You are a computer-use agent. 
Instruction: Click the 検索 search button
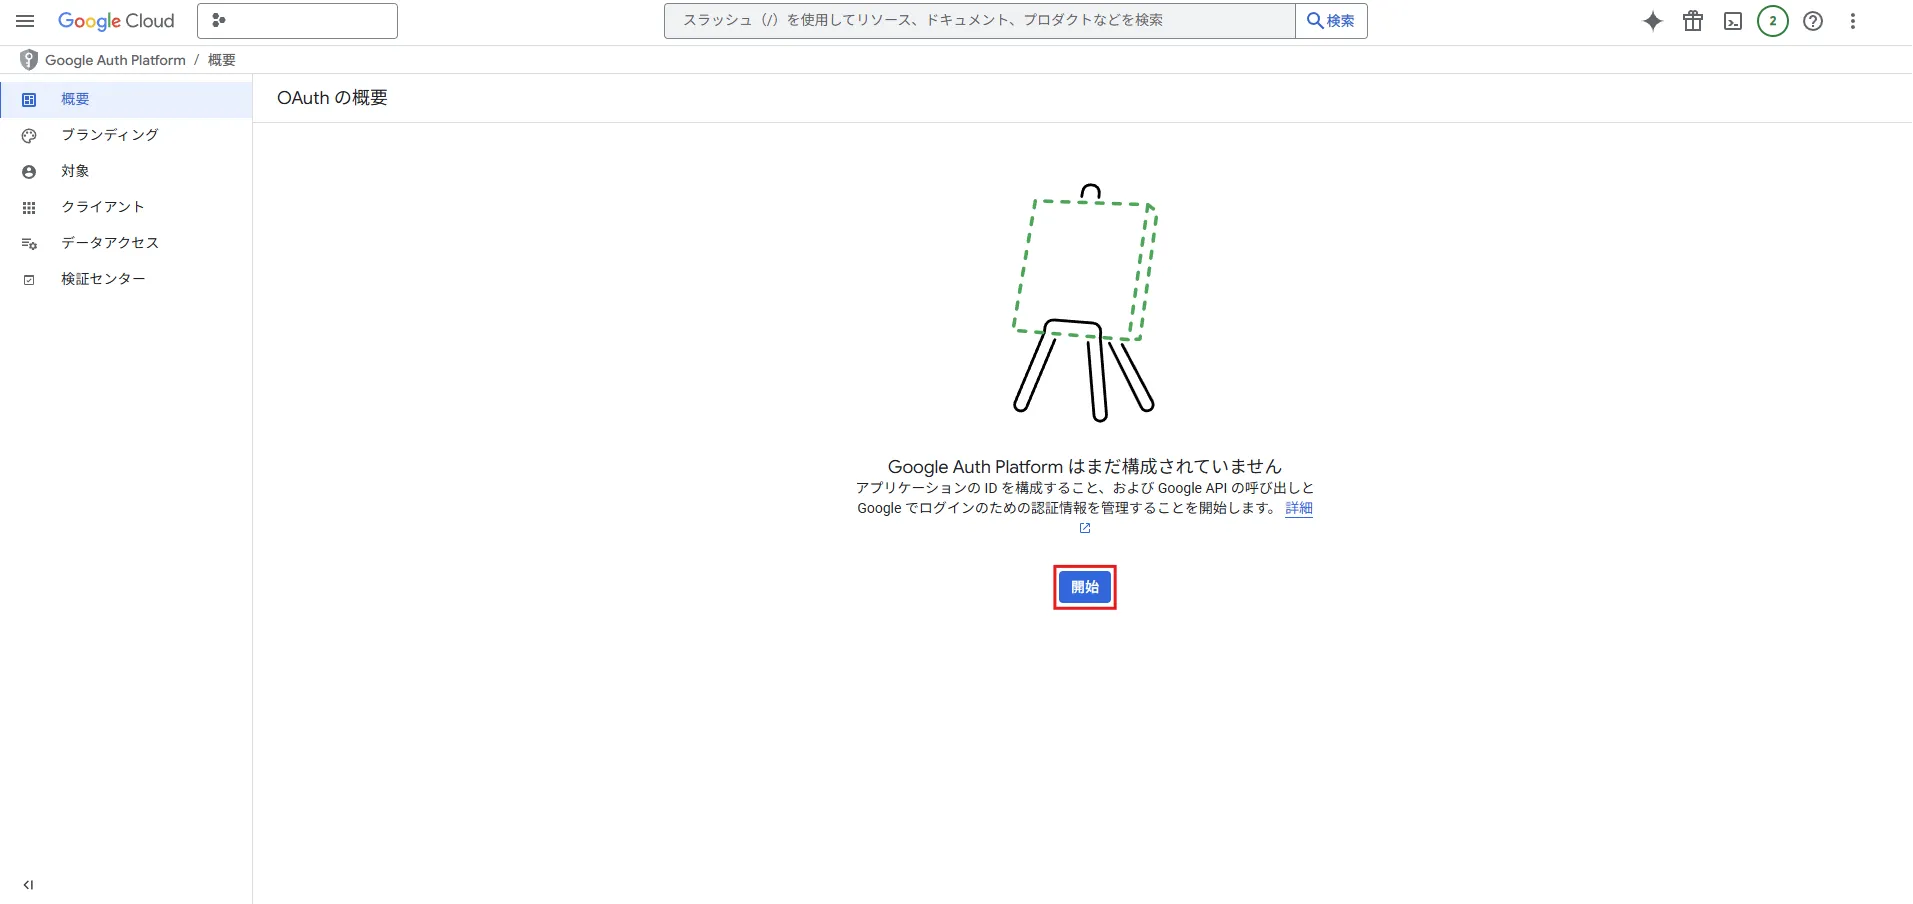point(1331,21)
